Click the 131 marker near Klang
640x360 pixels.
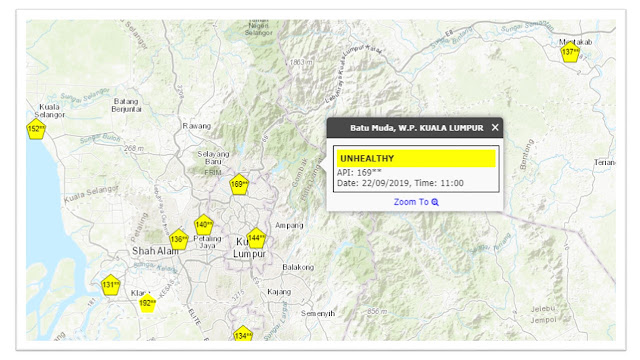111,285
